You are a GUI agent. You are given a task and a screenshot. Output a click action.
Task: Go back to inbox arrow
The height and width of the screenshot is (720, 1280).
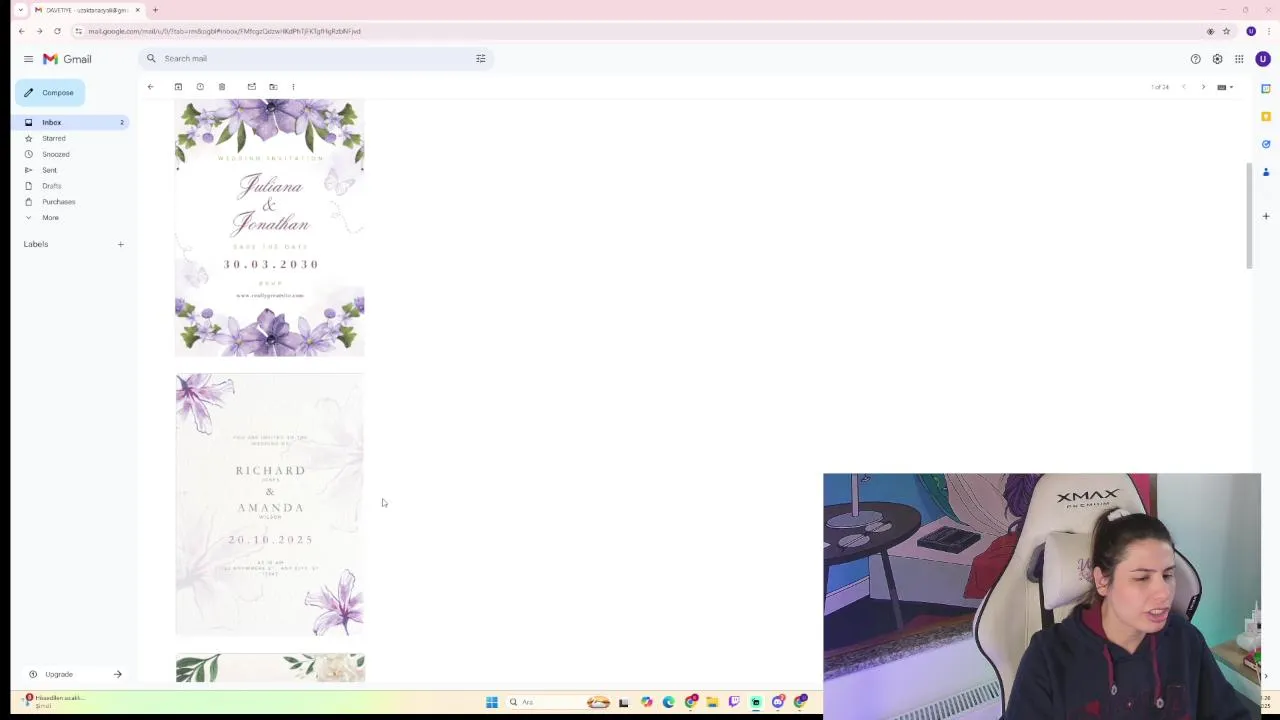[150, 87]
